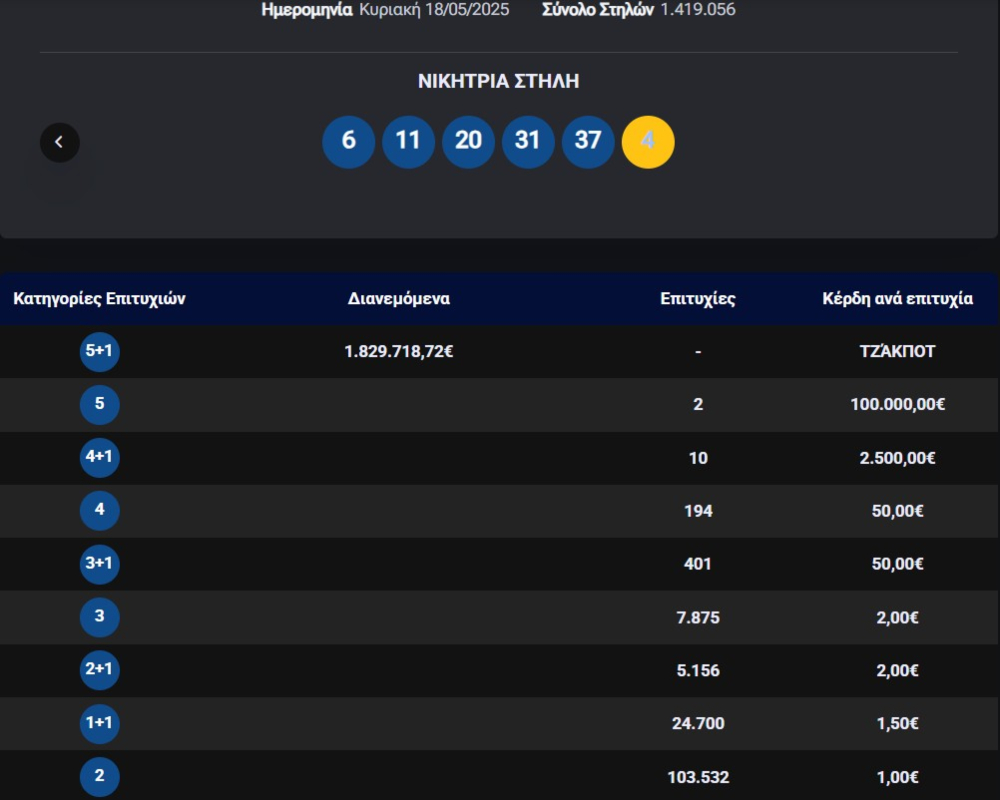
Task: Select winning number ball 6
Action: 348,142
